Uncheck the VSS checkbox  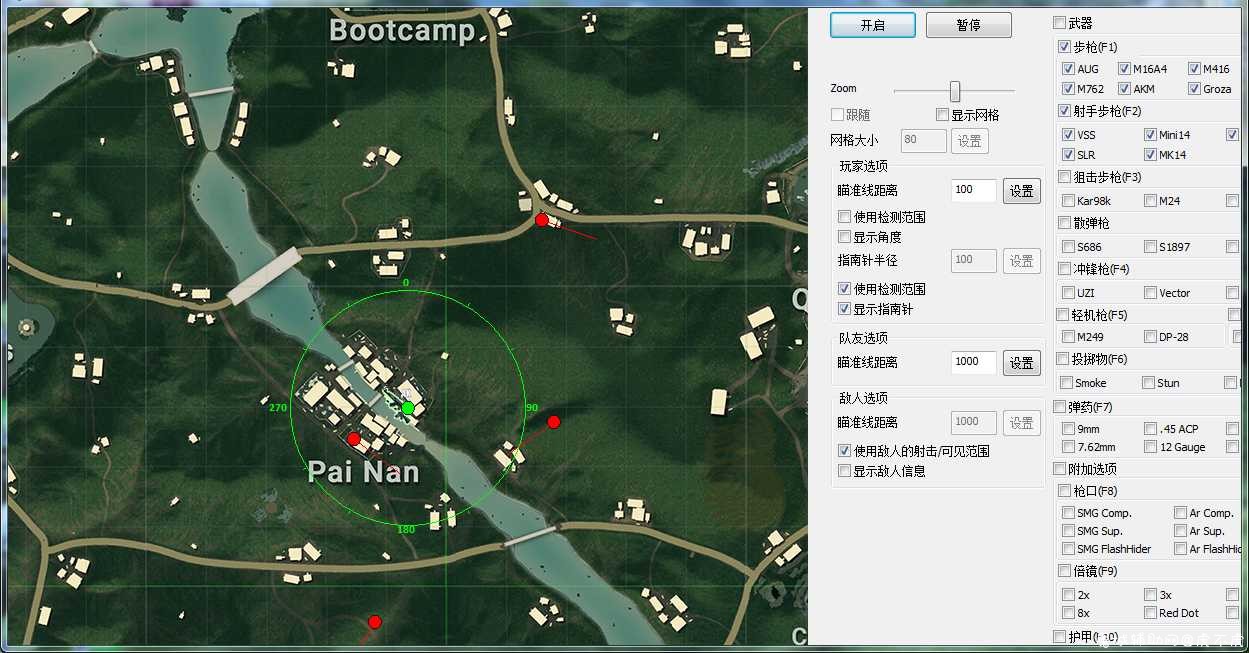pyautogui.click(x=1068, y=135)
